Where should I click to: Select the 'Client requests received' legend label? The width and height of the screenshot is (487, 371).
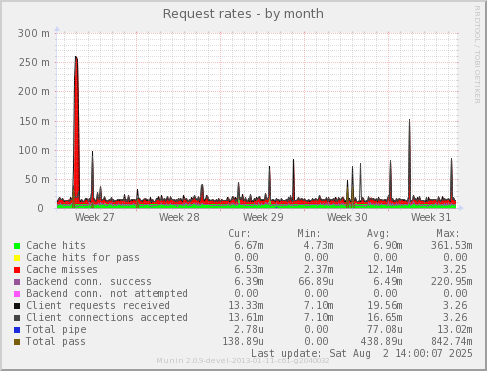98,306
